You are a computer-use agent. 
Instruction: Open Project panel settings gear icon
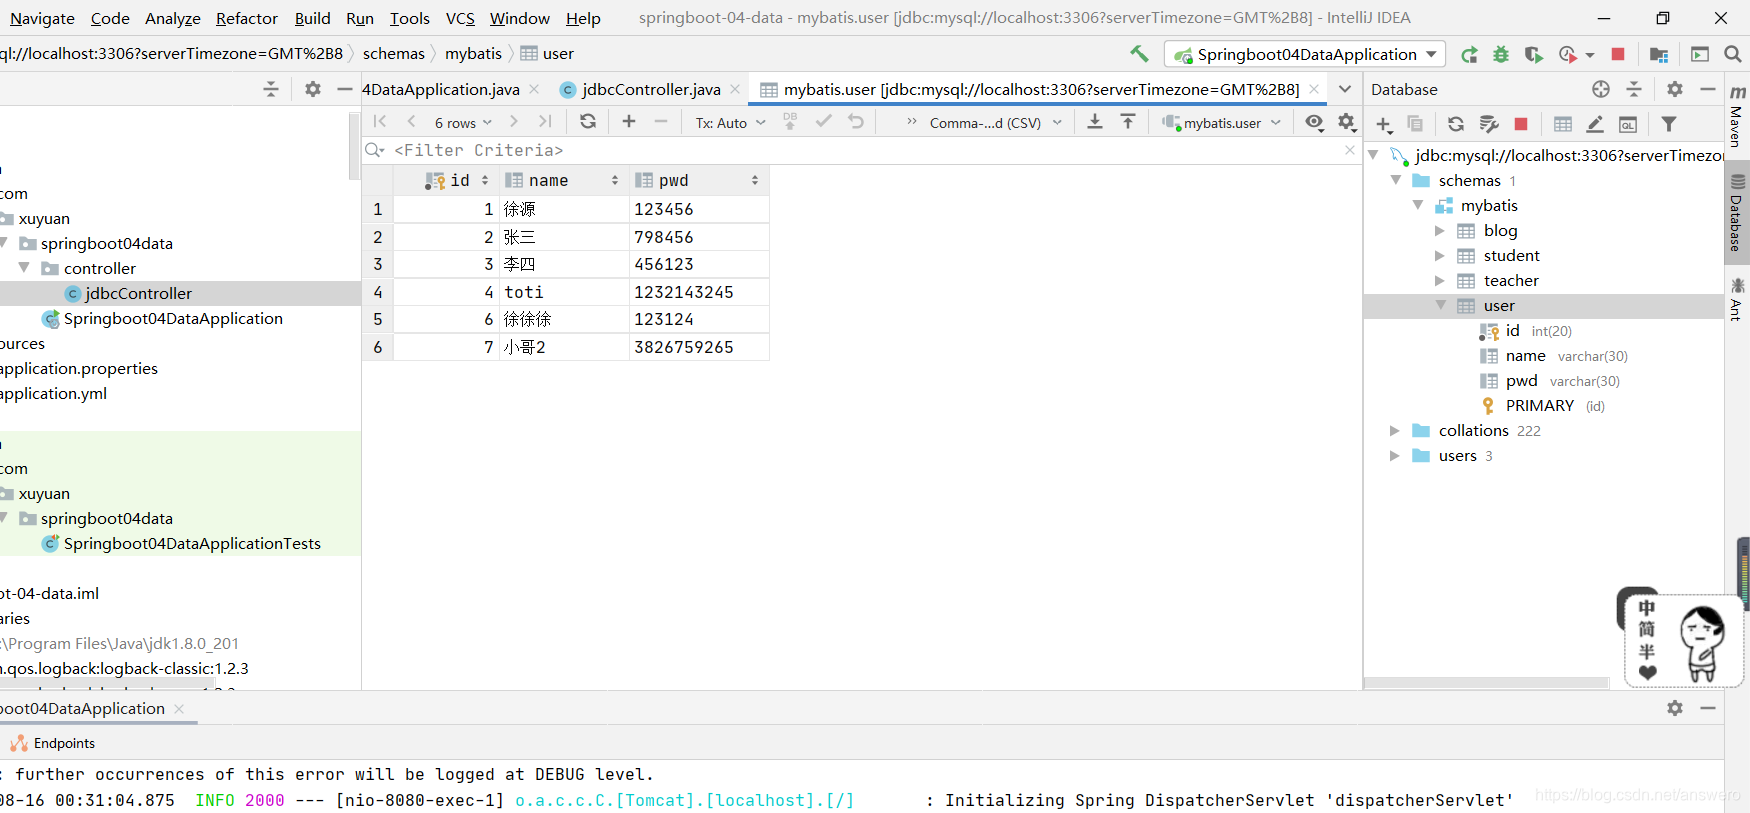(313, 89)
